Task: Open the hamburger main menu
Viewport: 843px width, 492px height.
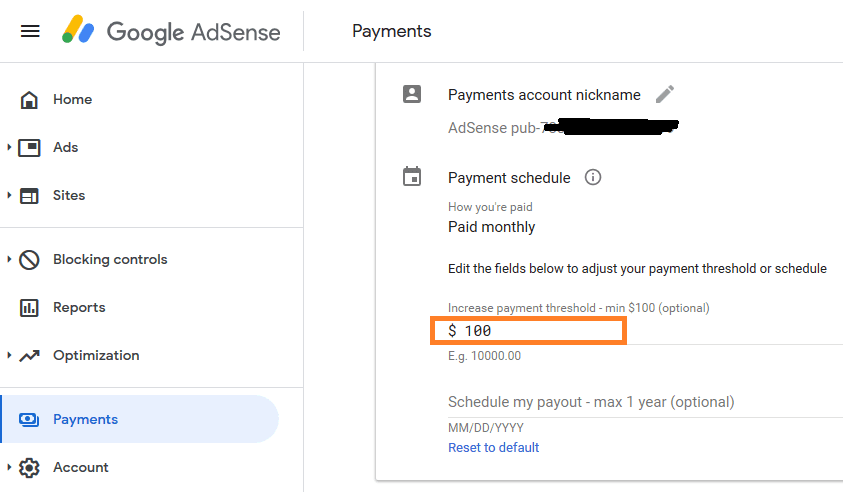Action: pos(30,31)
